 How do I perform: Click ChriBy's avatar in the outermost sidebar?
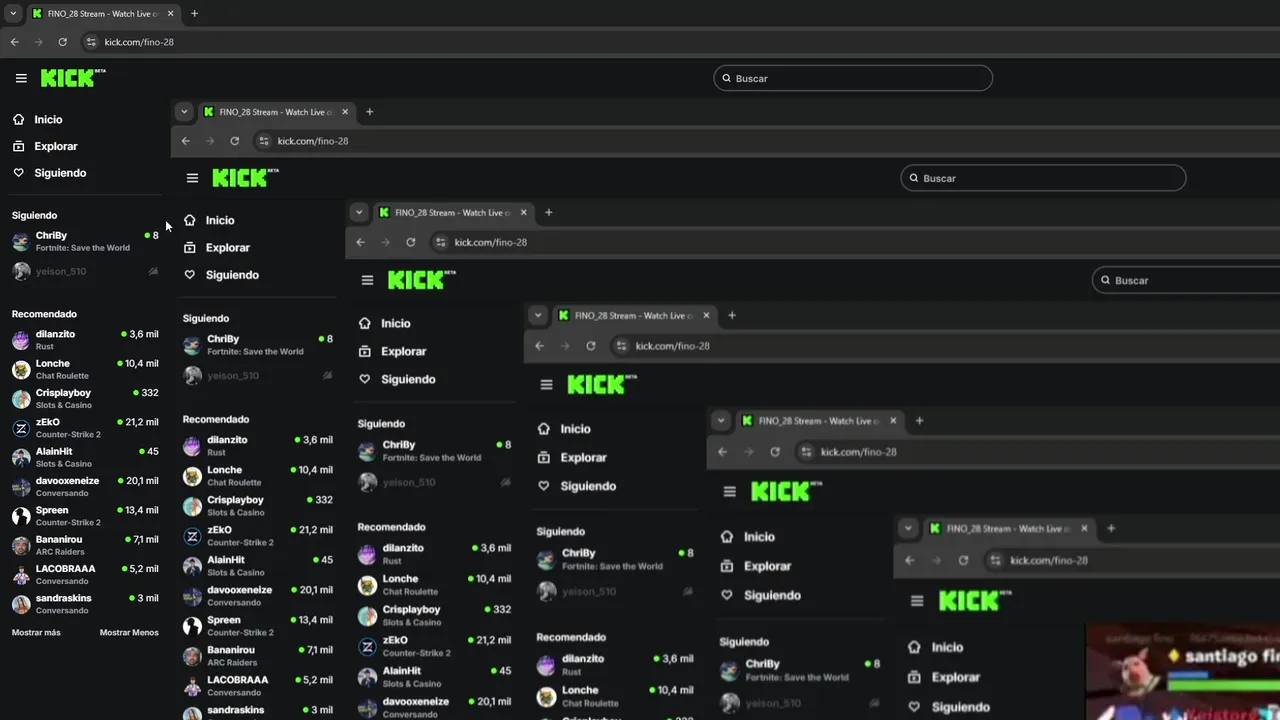(x=21, y=241)
